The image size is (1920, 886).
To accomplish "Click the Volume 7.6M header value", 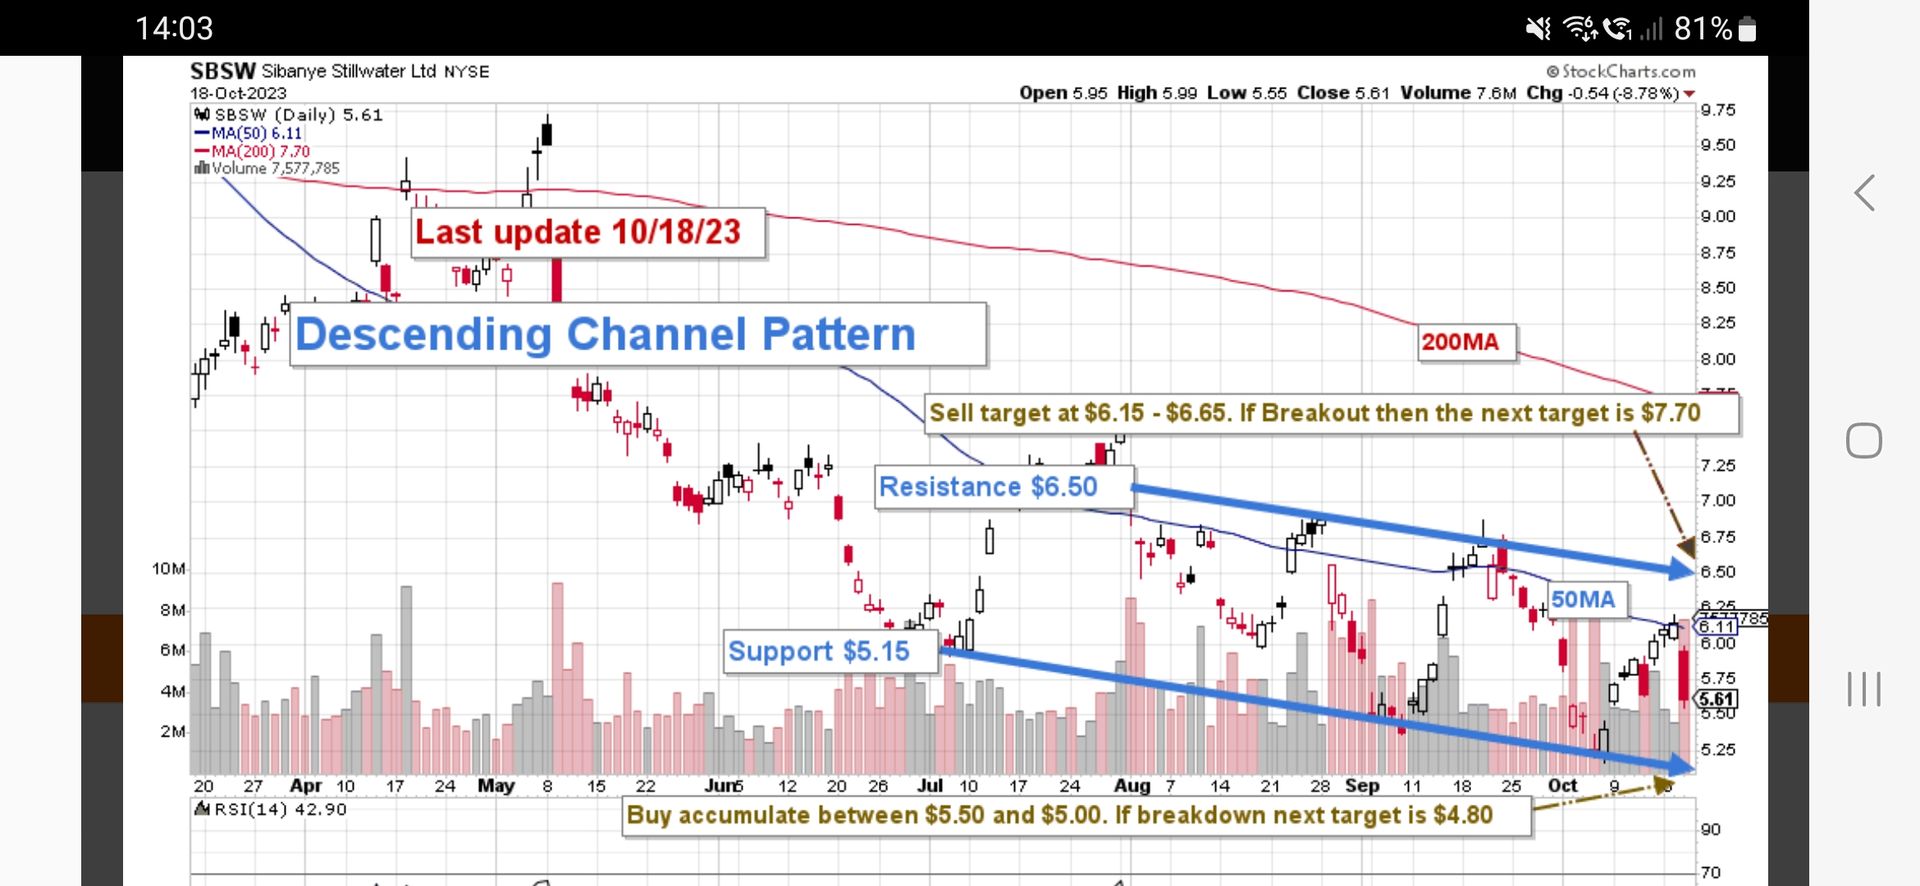I will 1458,93.
